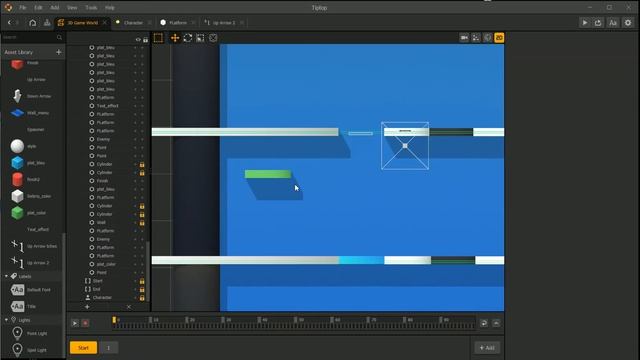Unlock the Wall object lock
The image size is (640, 360).
(142, 223)
